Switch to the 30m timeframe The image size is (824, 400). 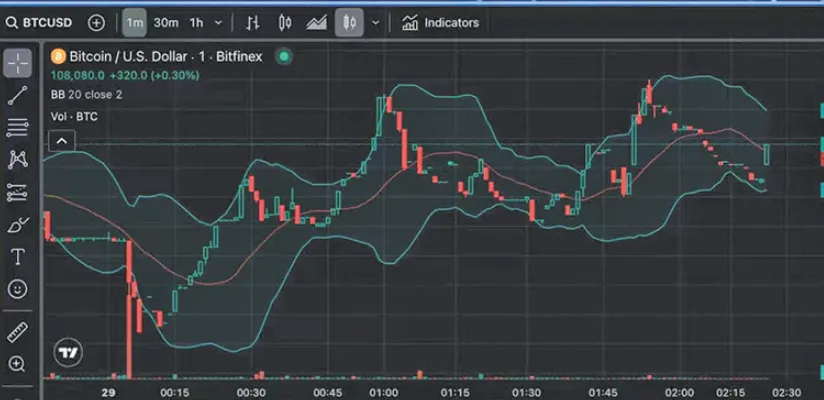(x=166, y=23)
